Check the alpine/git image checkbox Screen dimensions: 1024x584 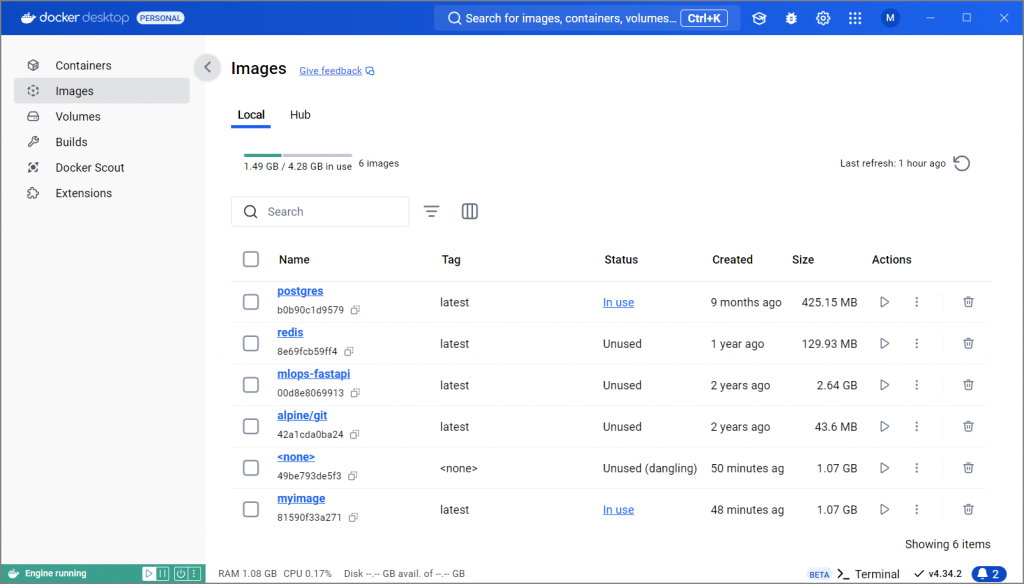click(251, 427)
